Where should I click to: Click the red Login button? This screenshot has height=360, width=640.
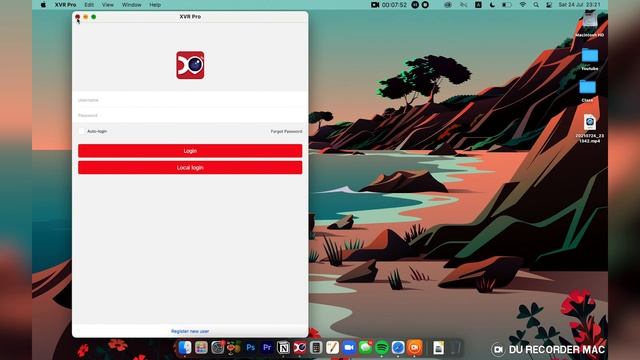(x=190, y=151)
